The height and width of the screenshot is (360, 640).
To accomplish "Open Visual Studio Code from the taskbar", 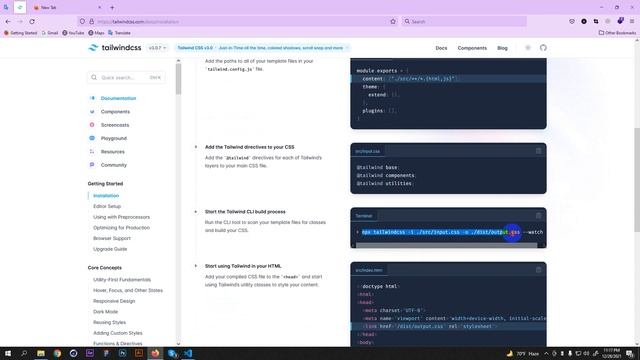I will [x=188, y=353].
